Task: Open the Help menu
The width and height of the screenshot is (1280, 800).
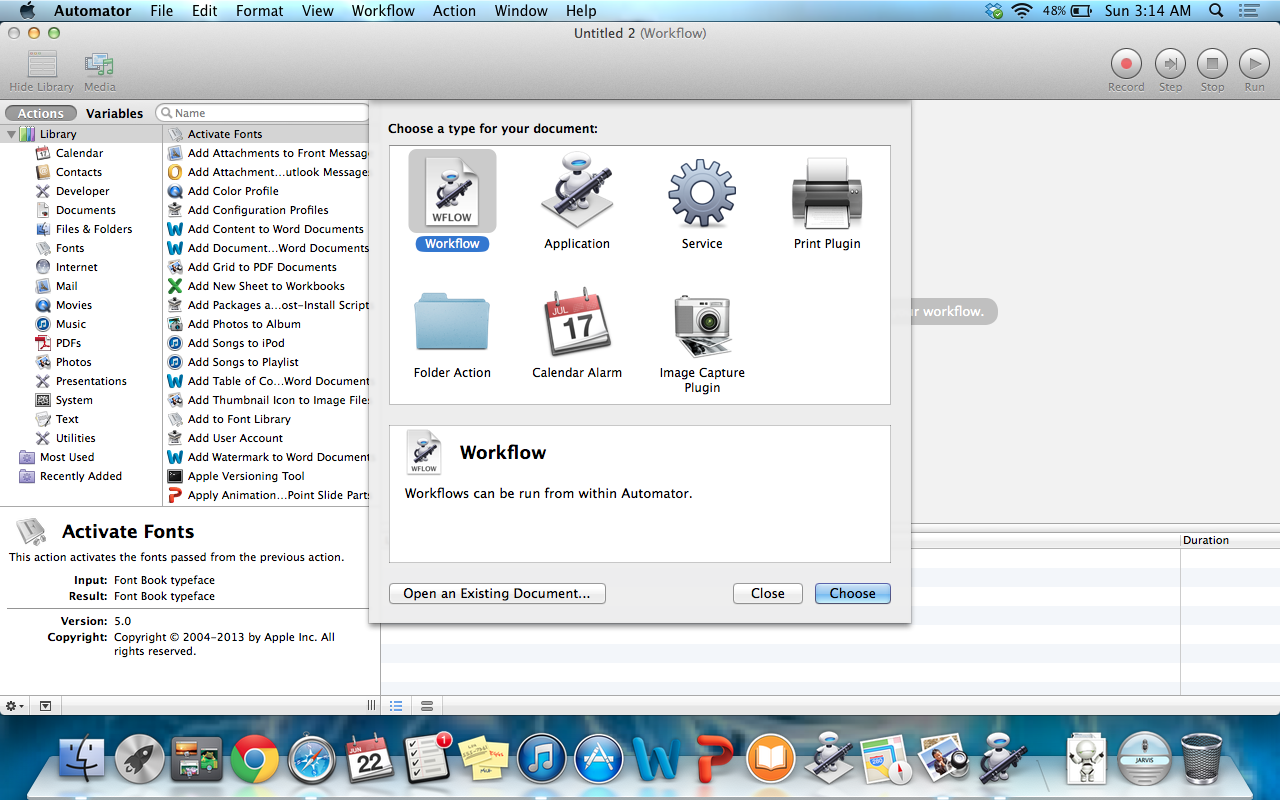Action: tap(581, 11)
